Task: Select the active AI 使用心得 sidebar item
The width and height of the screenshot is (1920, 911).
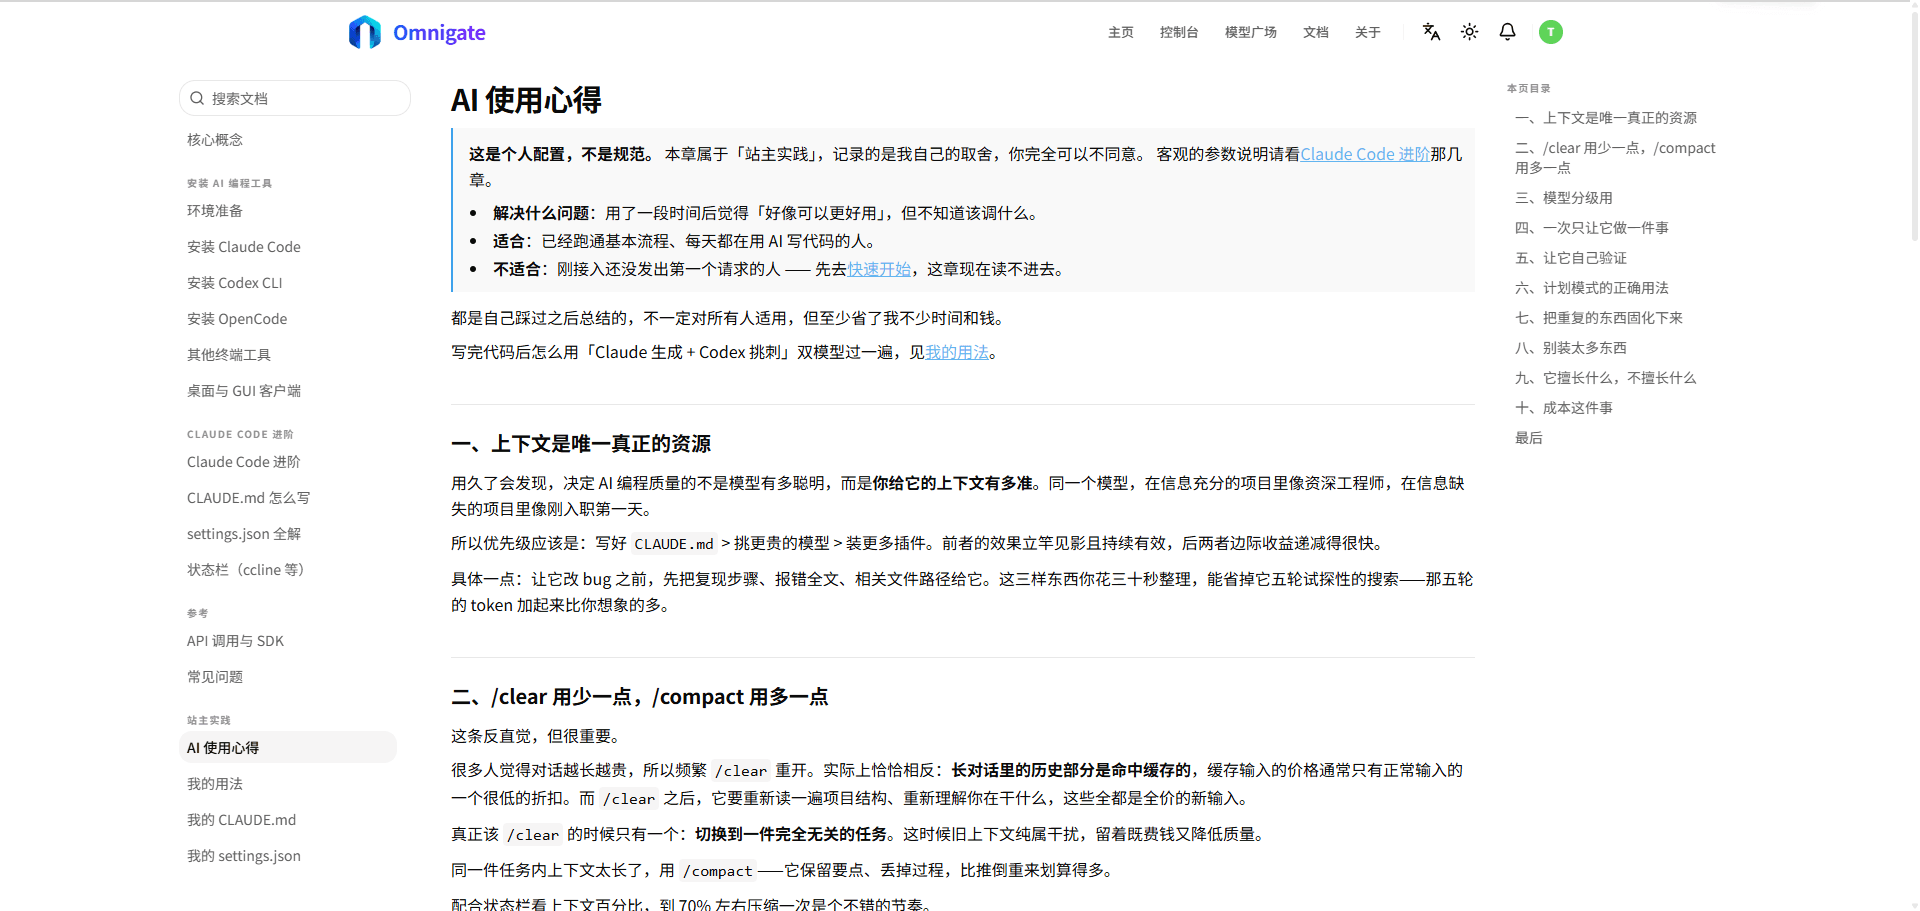Action: coord(288,748)
